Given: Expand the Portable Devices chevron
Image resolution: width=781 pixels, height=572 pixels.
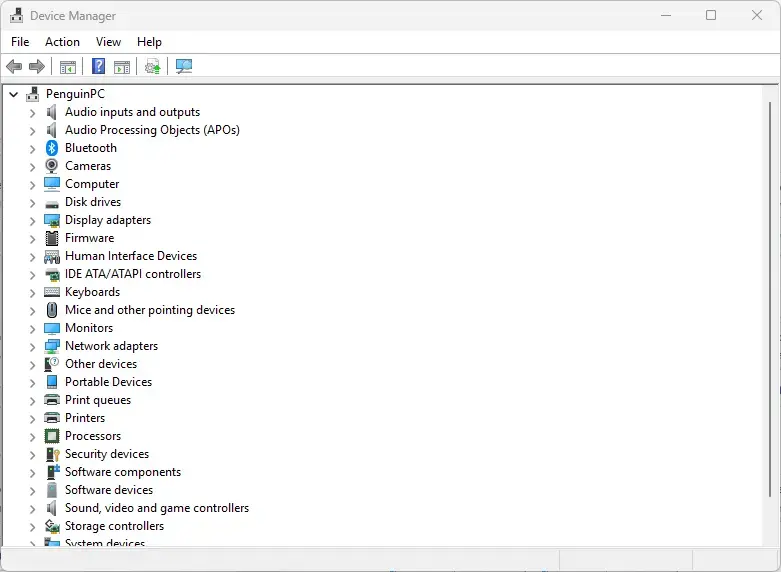Looking at the screenshot, I should point(32,383).
